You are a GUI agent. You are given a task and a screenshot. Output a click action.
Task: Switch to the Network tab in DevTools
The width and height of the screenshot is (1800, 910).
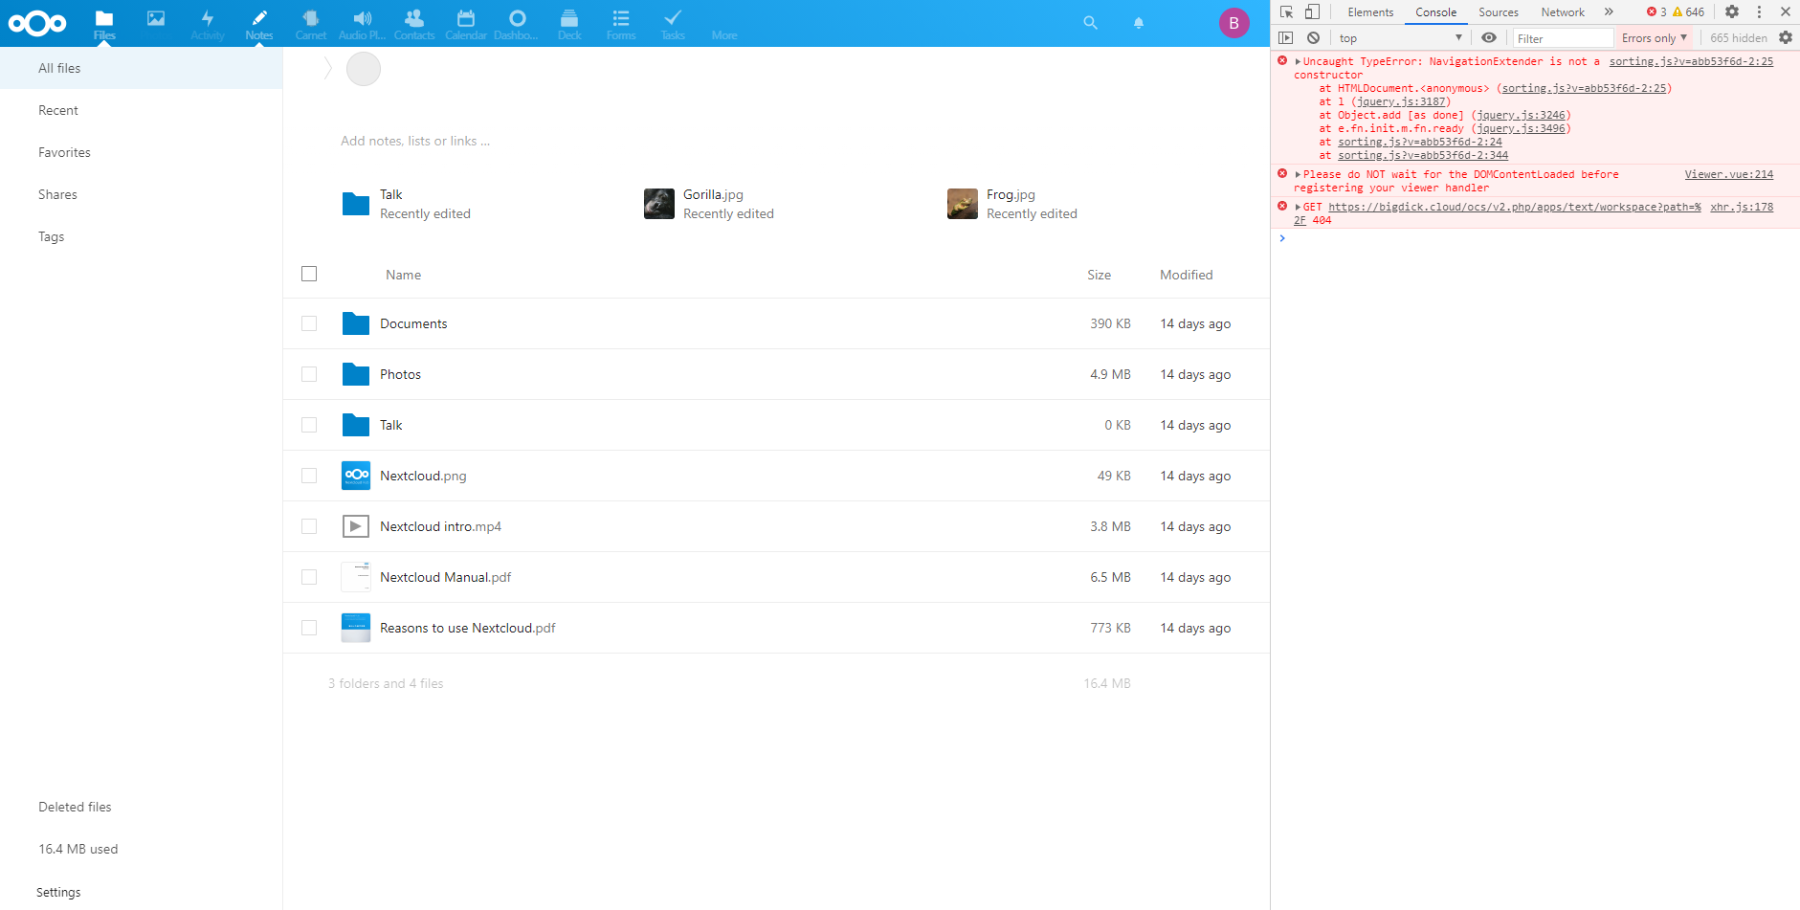click(x=1562, y=12)
